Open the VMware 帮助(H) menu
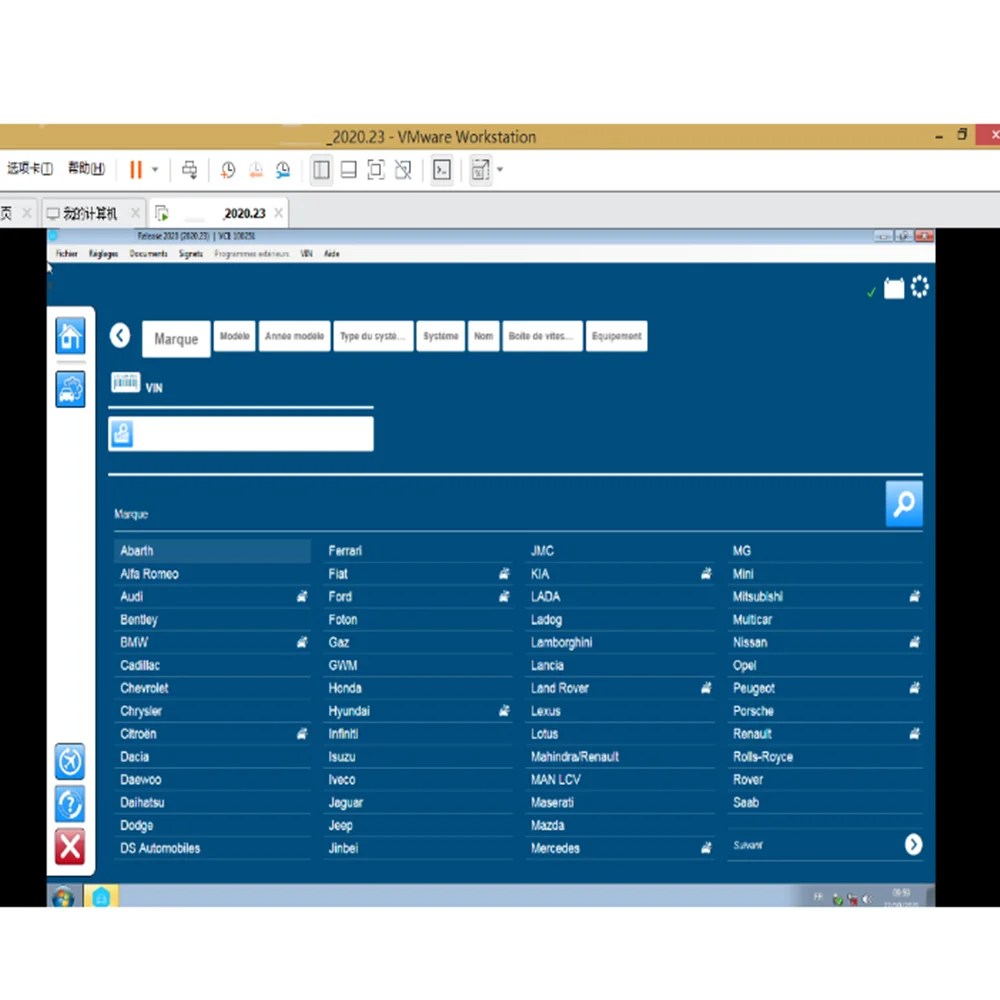The height and width of the screenshot is (1000, 1000). (86, 168)
